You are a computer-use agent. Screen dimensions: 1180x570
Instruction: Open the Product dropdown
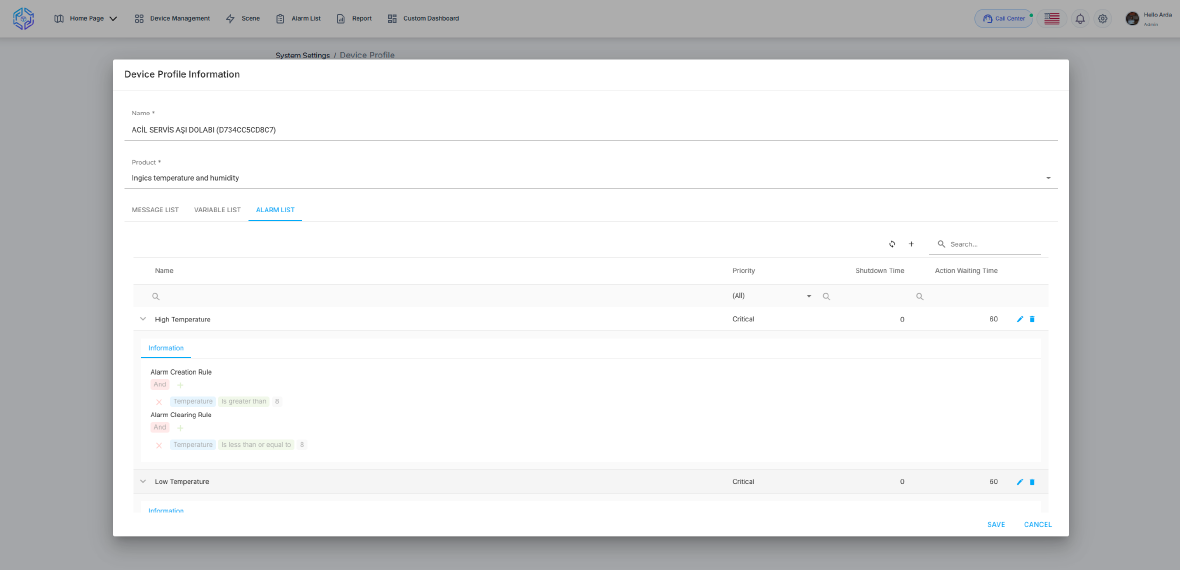point(1048,178)
